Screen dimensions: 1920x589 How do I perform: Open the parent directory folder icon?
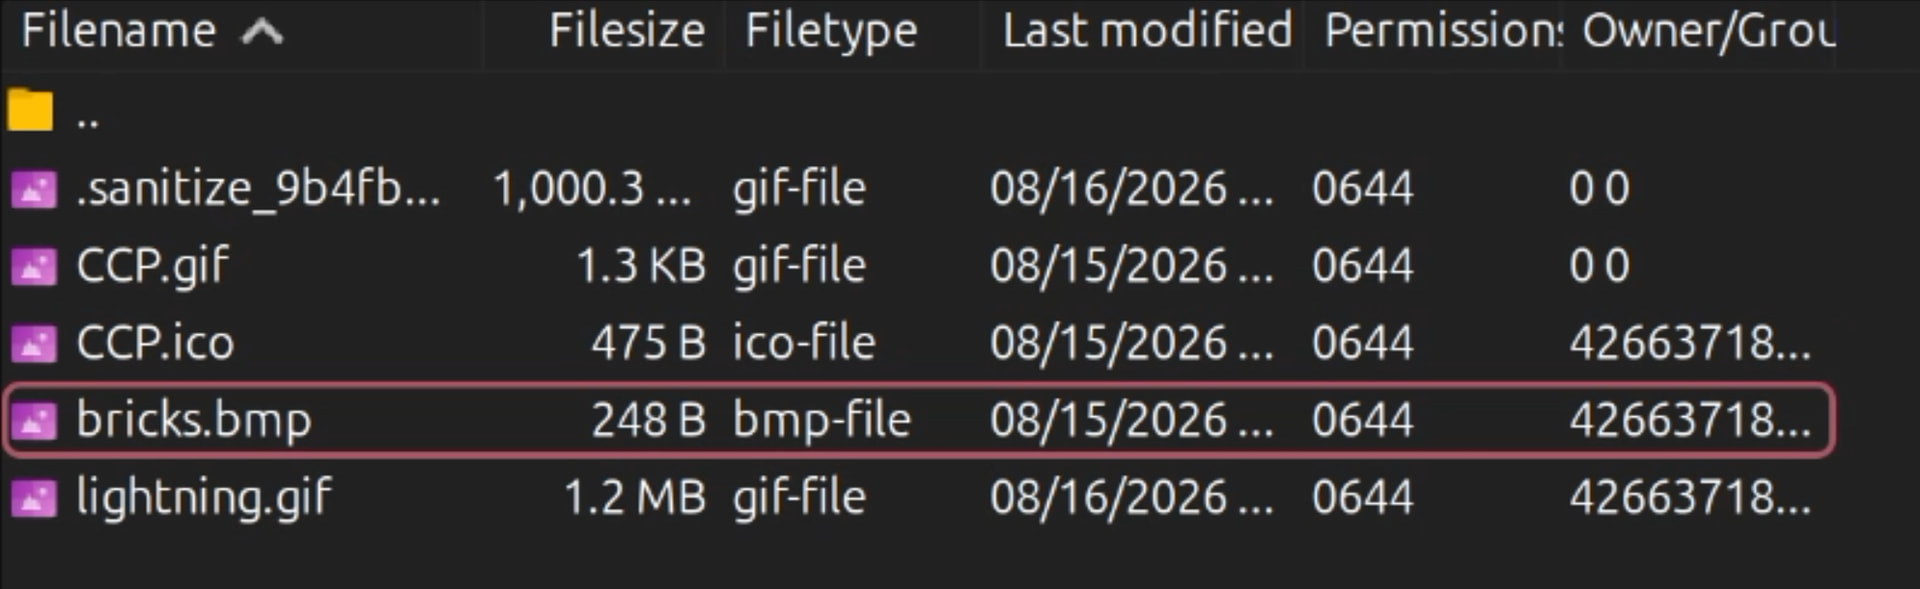pos(30,109)
